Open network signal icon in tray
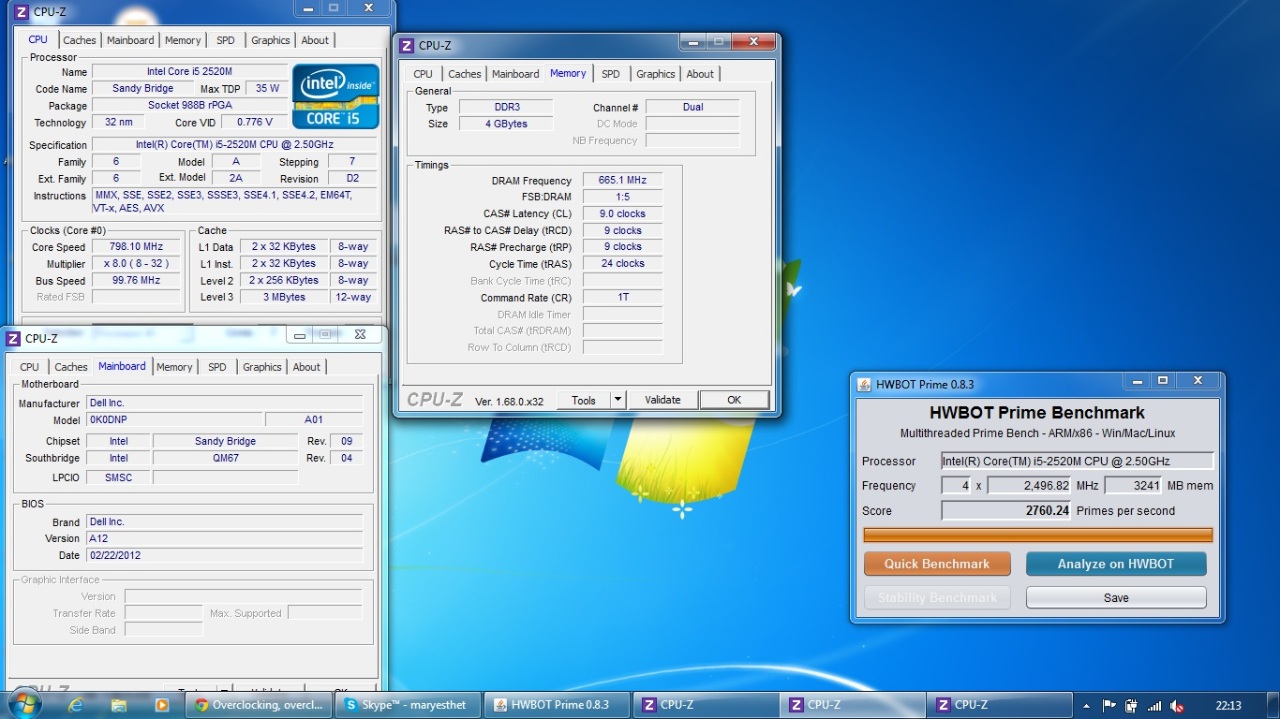Image resolution: width=1280 pixels, height=719 pixels. tap(1155, 706)
